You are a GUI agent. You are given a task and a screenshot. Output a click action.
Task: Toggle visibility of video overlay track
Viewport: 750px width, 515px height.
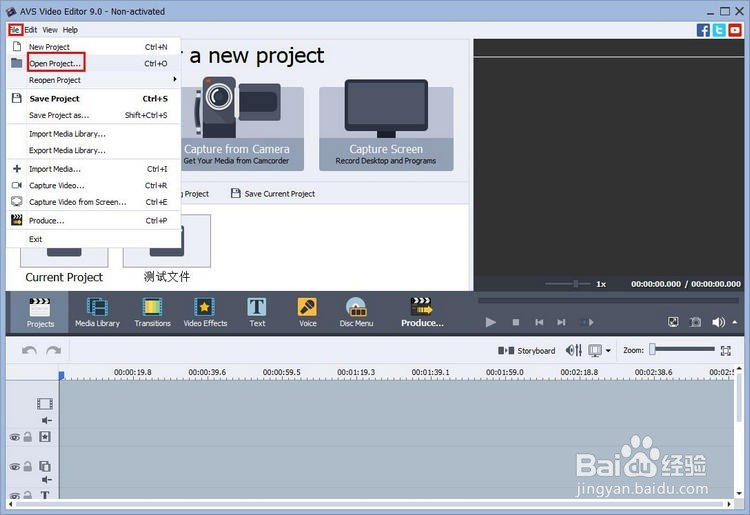[x=15, y=467]
